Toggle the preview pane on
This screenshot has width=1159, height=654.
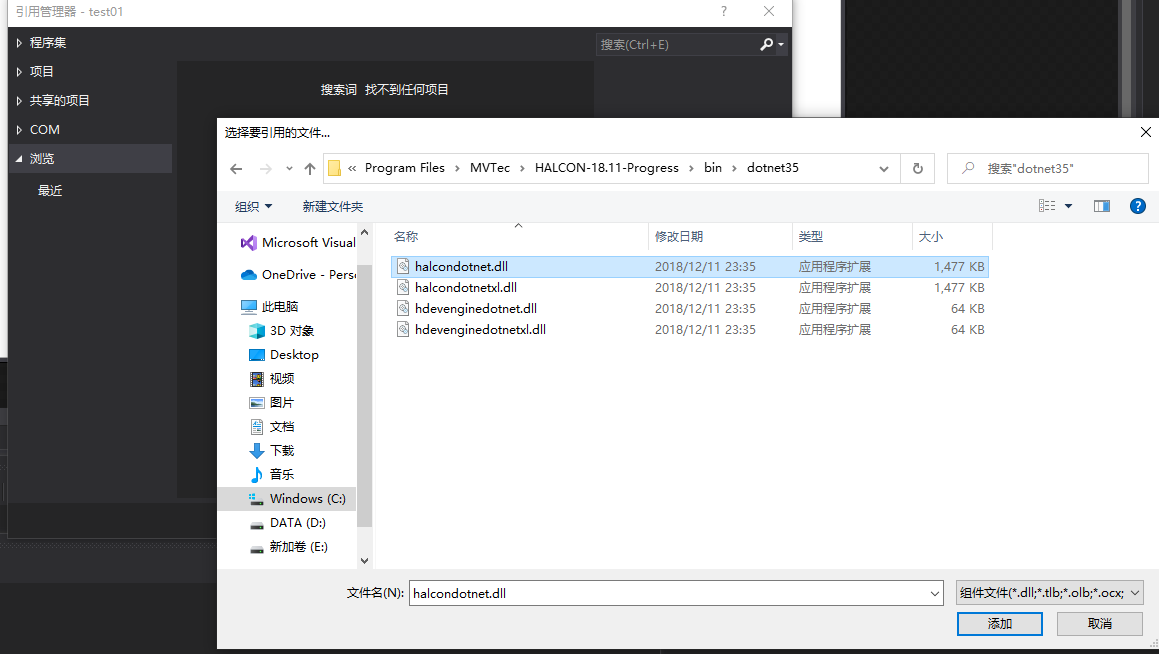point(1102,206)
